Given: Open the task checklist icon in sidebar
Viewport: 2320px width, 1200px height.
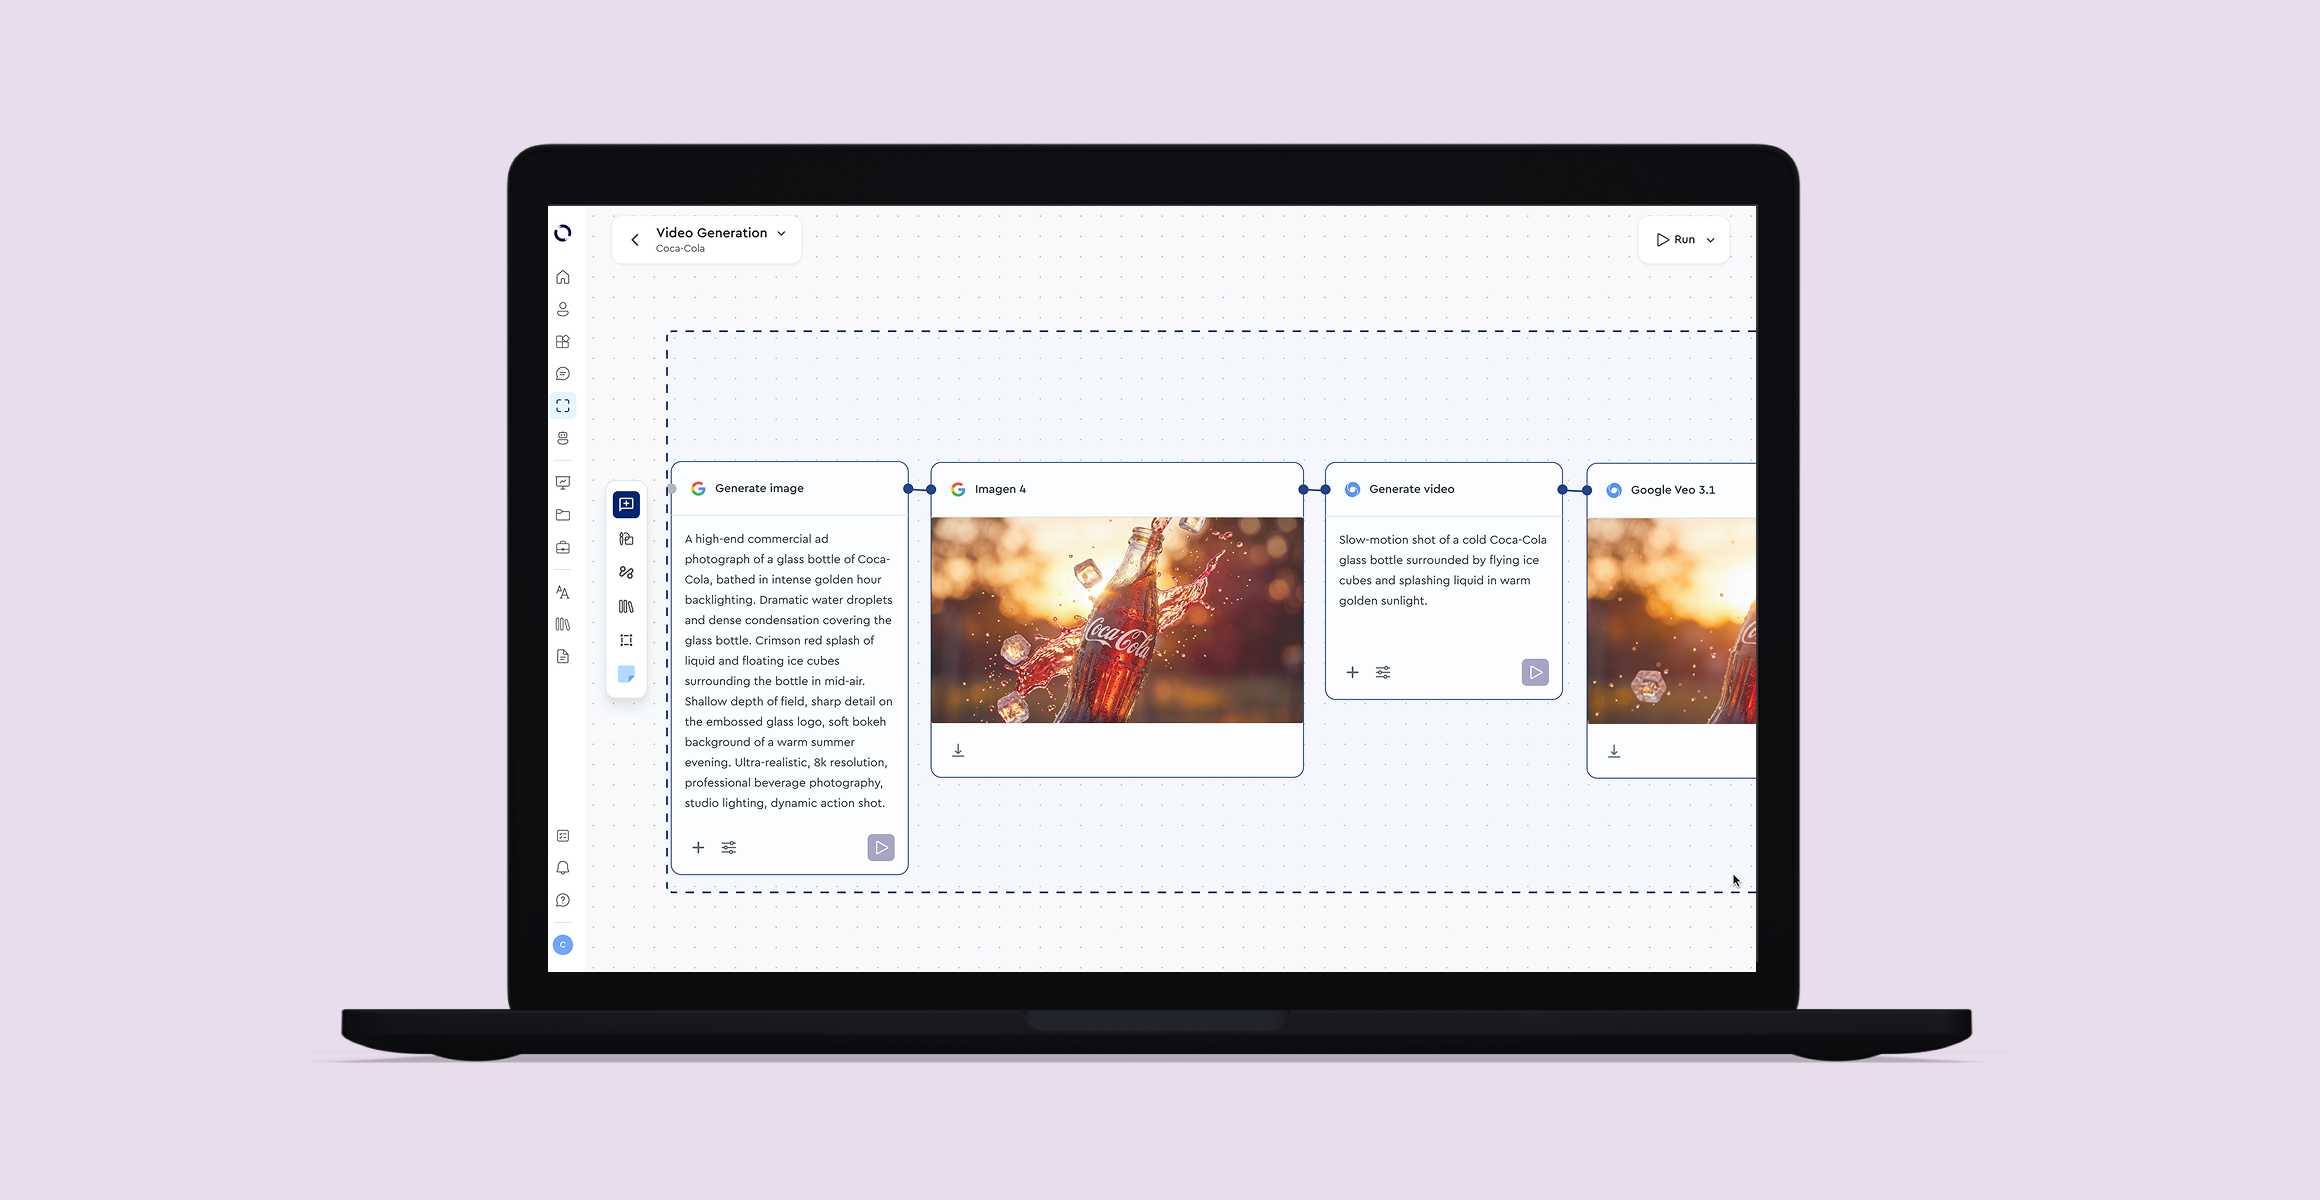Looking at the screenshot, I should (563, 836).
